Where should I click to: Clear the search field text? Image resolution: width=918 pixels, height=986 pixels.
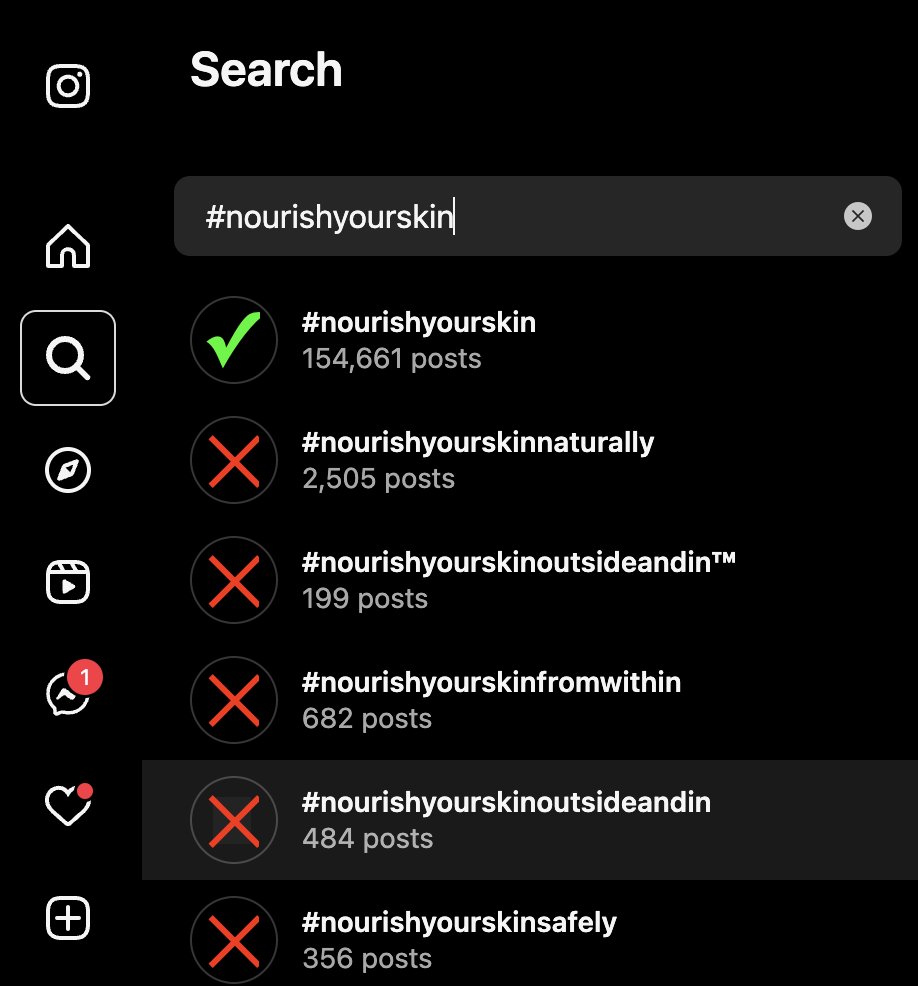tap(857, 216)
